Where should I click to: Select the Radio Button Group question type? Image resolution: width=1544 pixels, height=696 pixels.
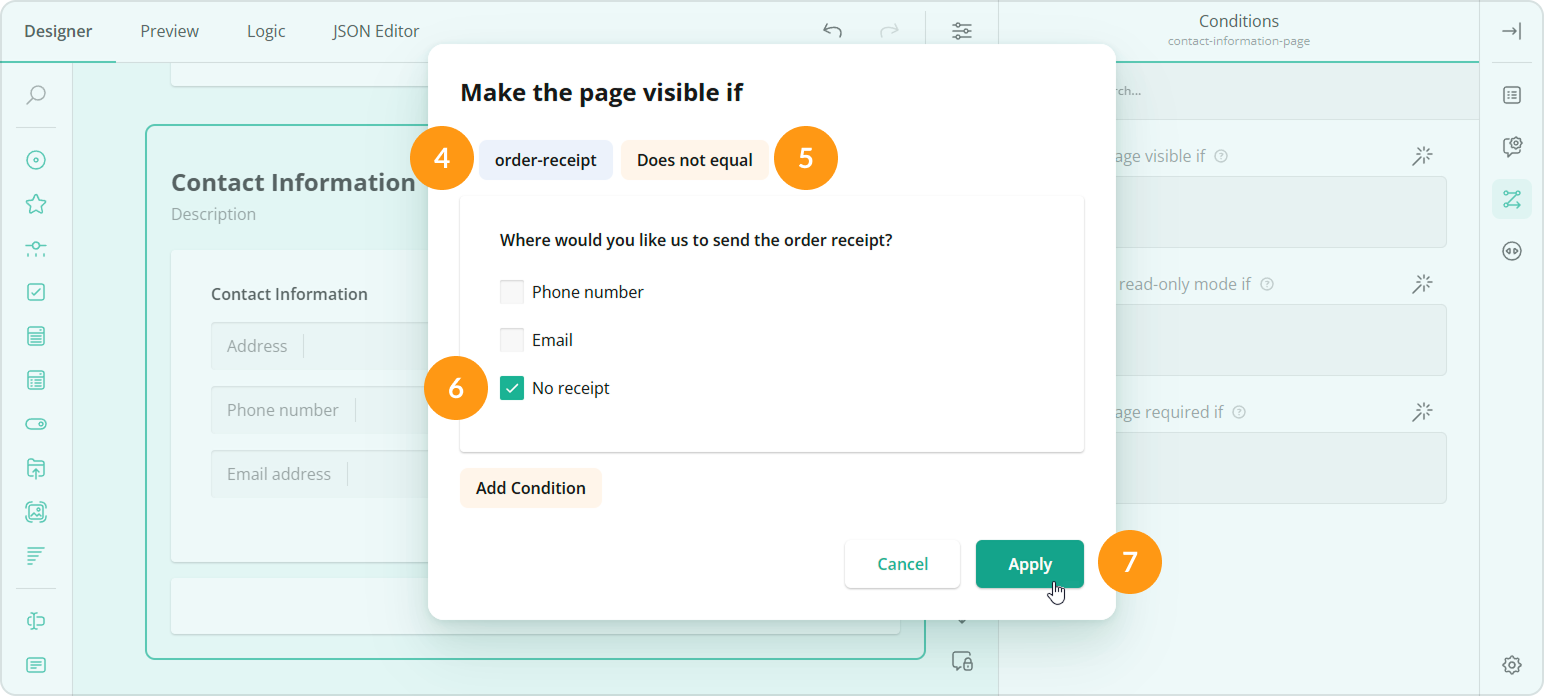click(35, 158)
